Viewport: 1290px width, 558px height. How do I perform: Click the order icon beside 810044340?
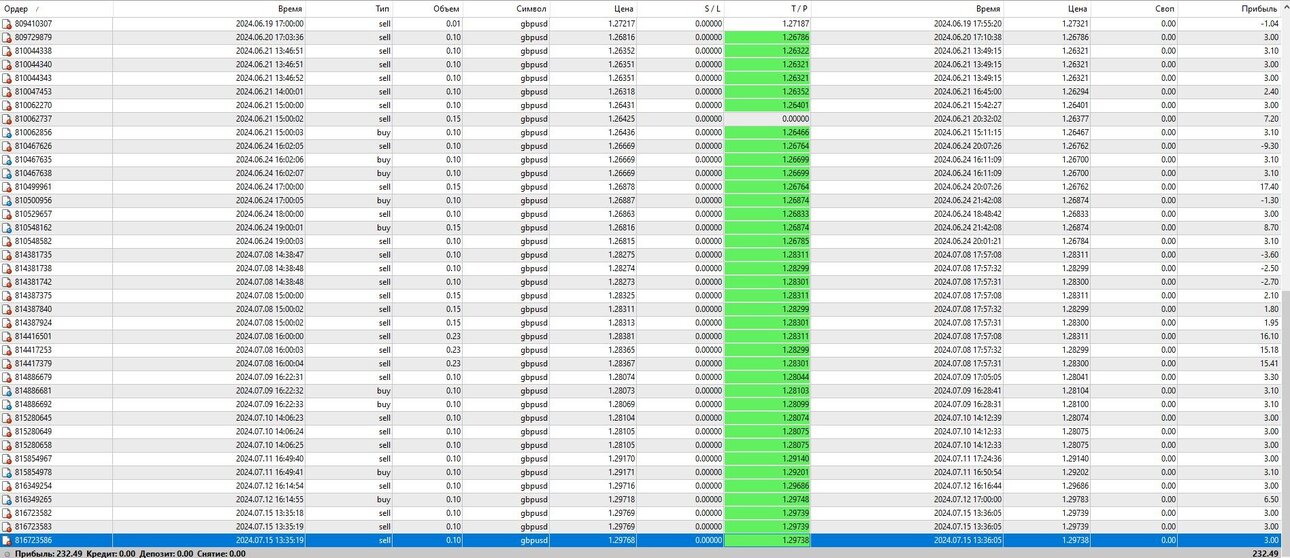(x=6, y=64)
